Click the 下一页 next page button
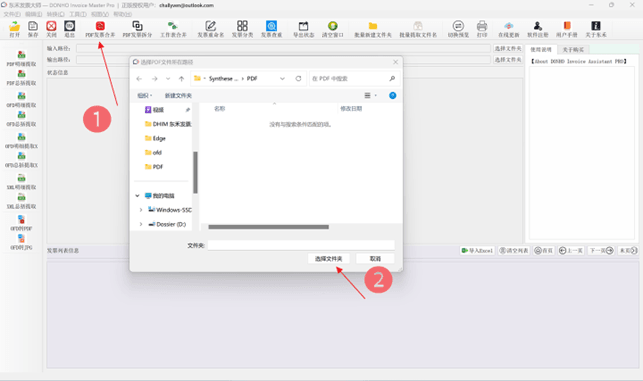The width and height of the screenshot is (643, 381). click(601, 250)
